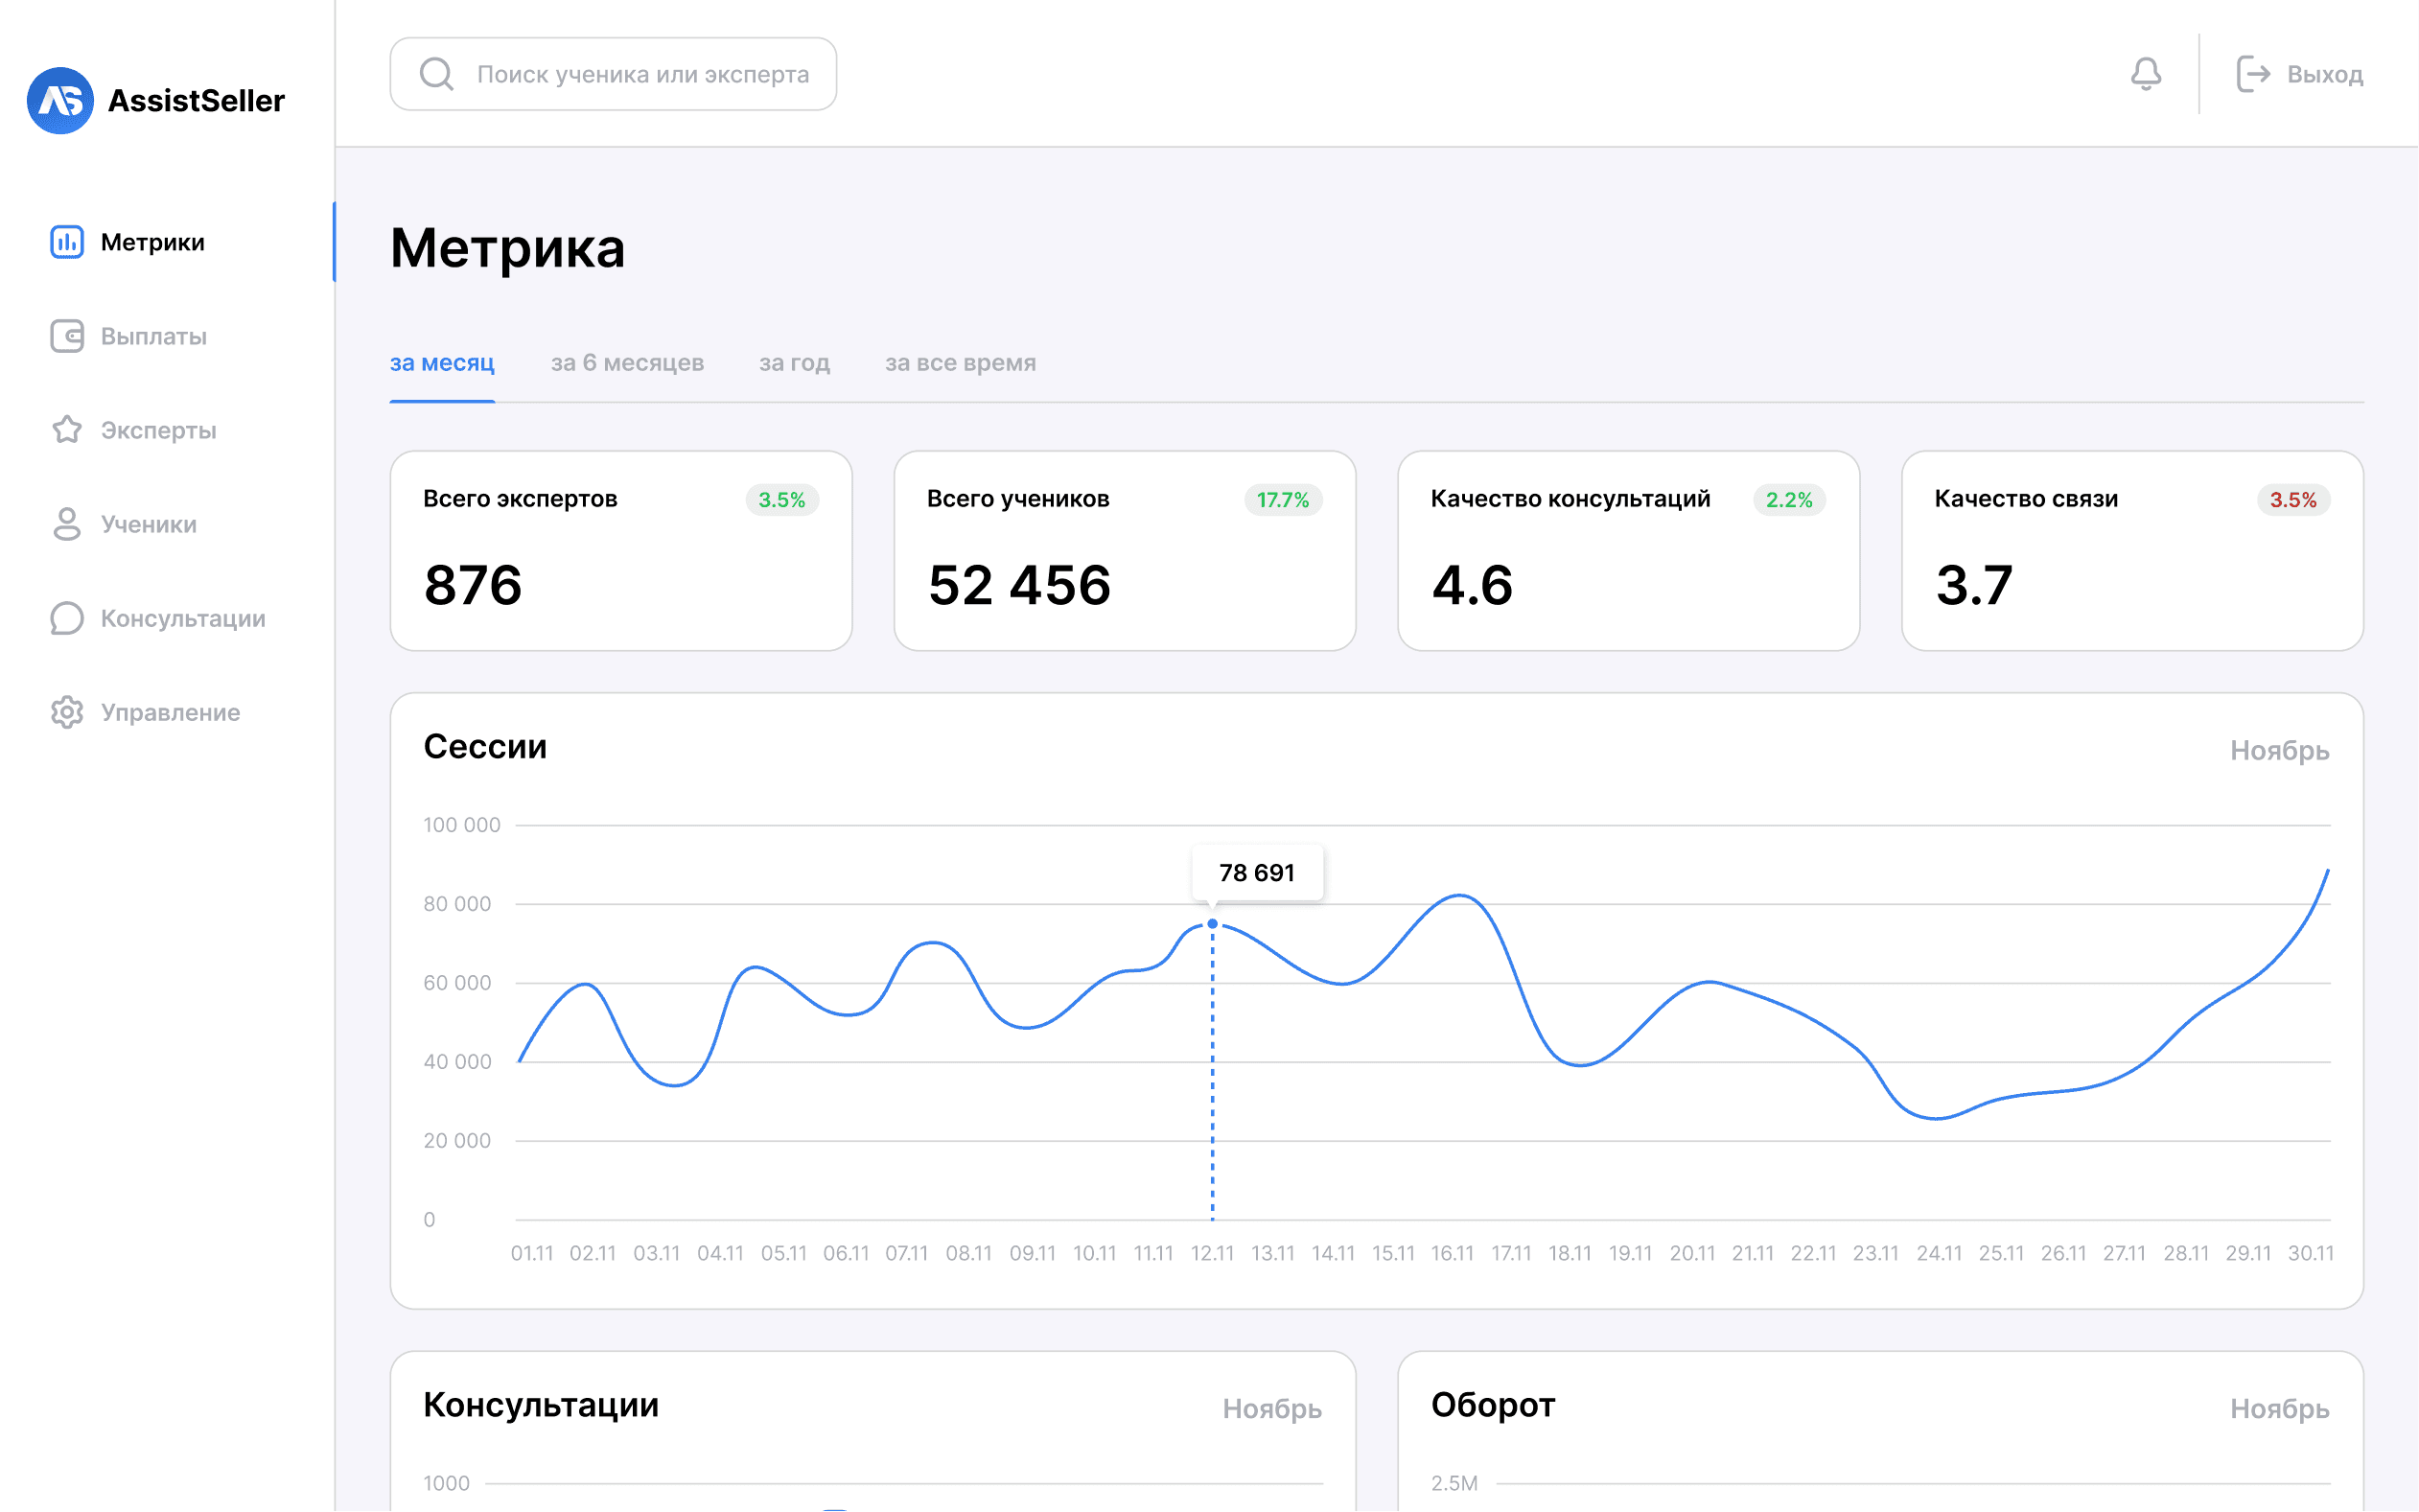Click the notification bell icon

tap(2146, 74)
